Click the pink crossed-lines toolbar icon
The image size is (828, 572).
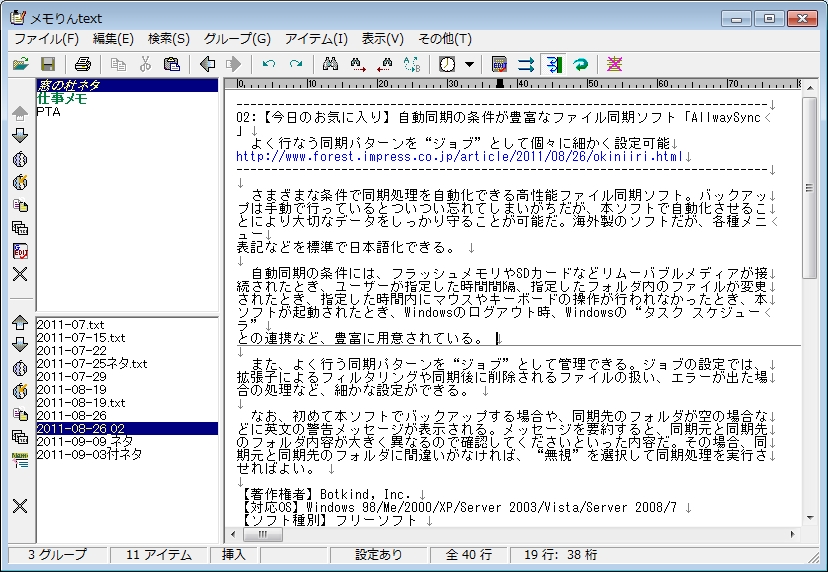[614, 64]
